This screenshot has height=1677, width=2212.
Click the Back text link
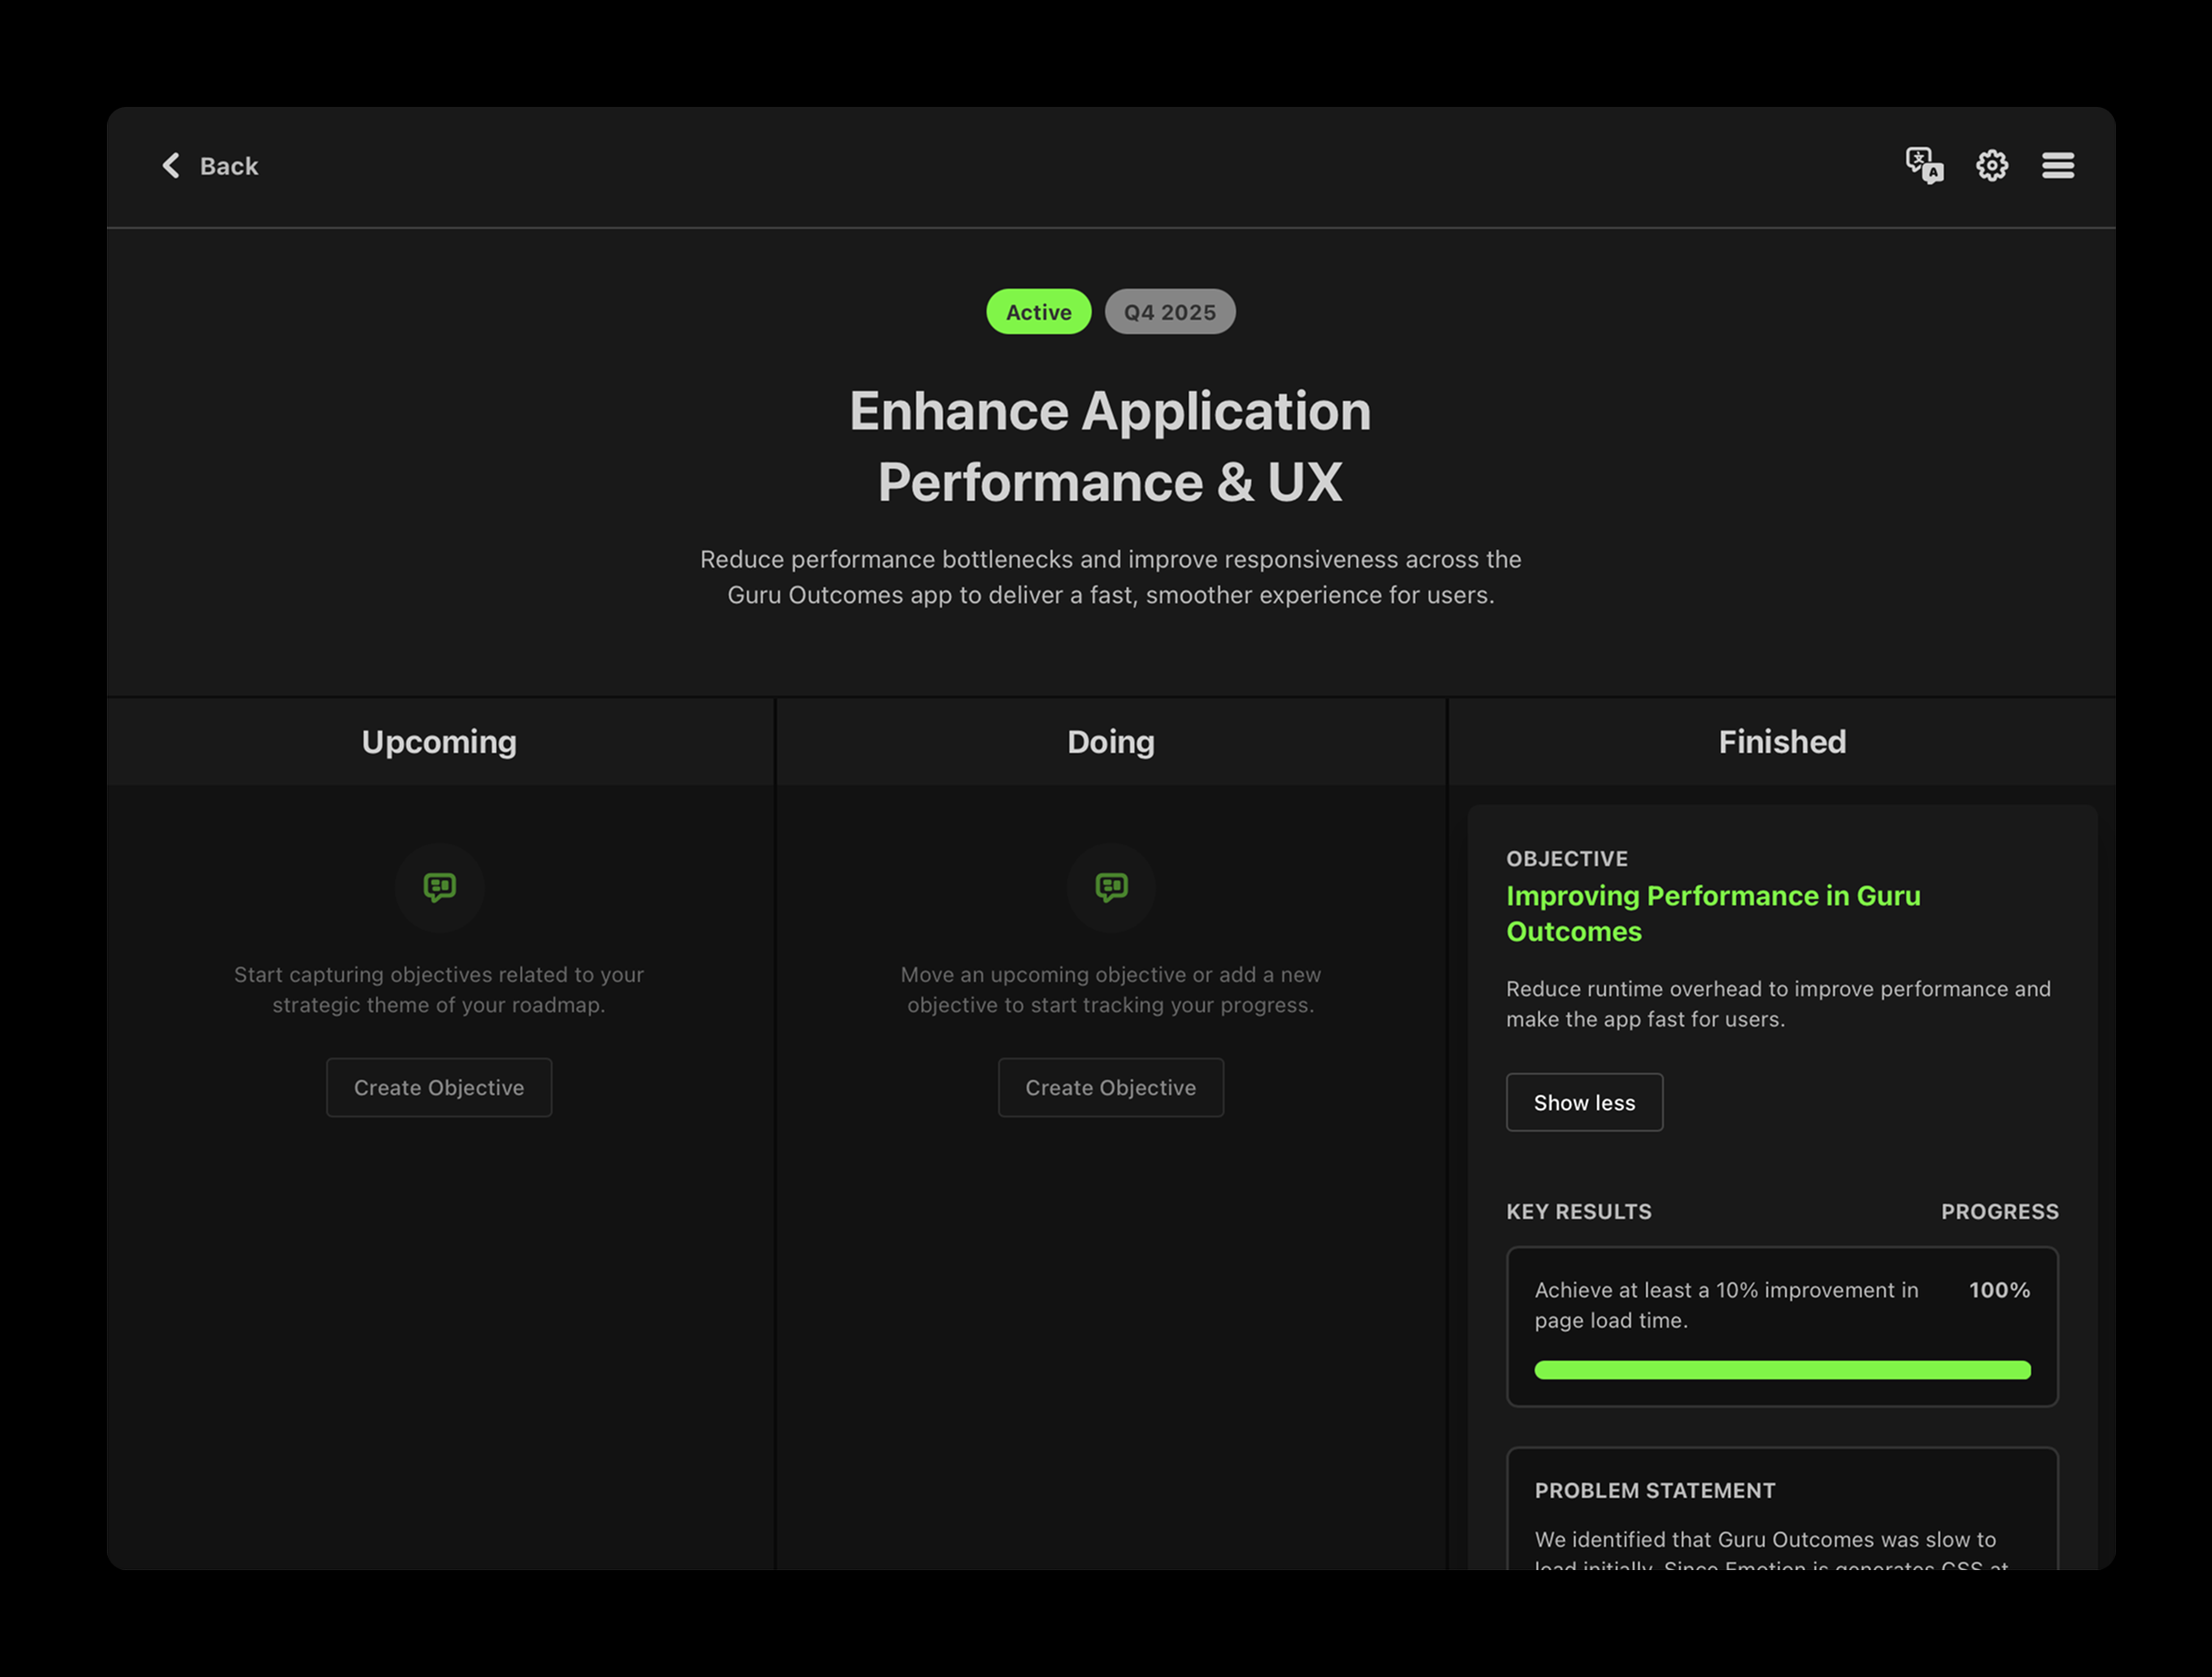click(x=229, y=166)
